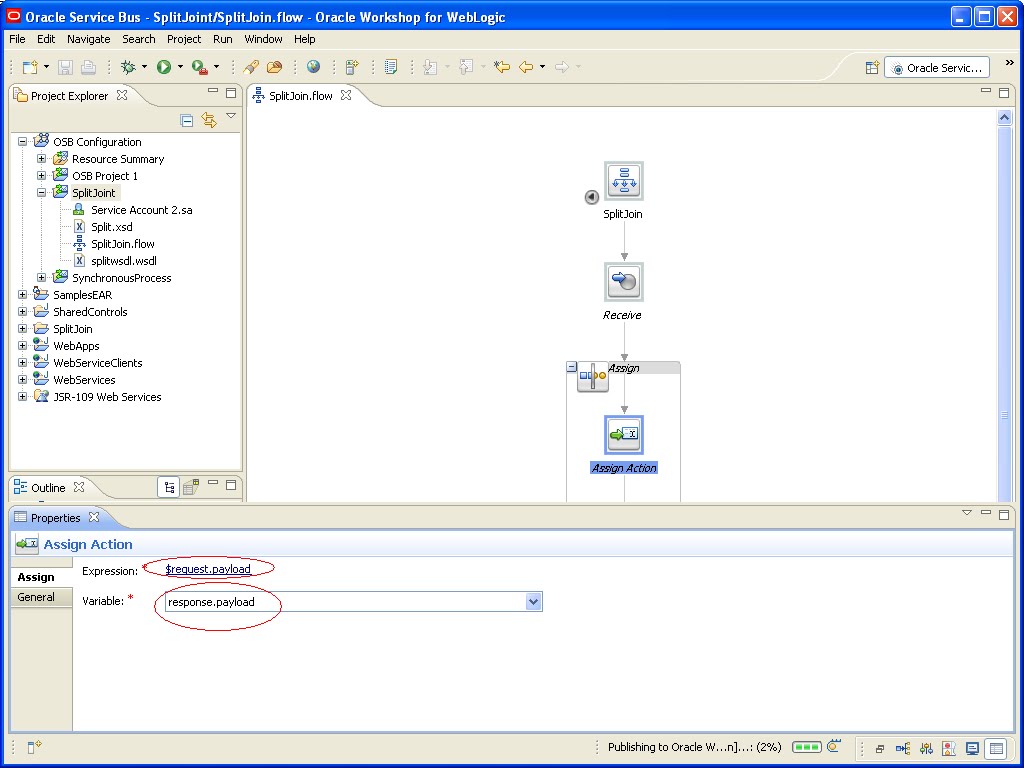
Task: Click the green Run icon
Action: pyautogui.click(x=163, y=67)
